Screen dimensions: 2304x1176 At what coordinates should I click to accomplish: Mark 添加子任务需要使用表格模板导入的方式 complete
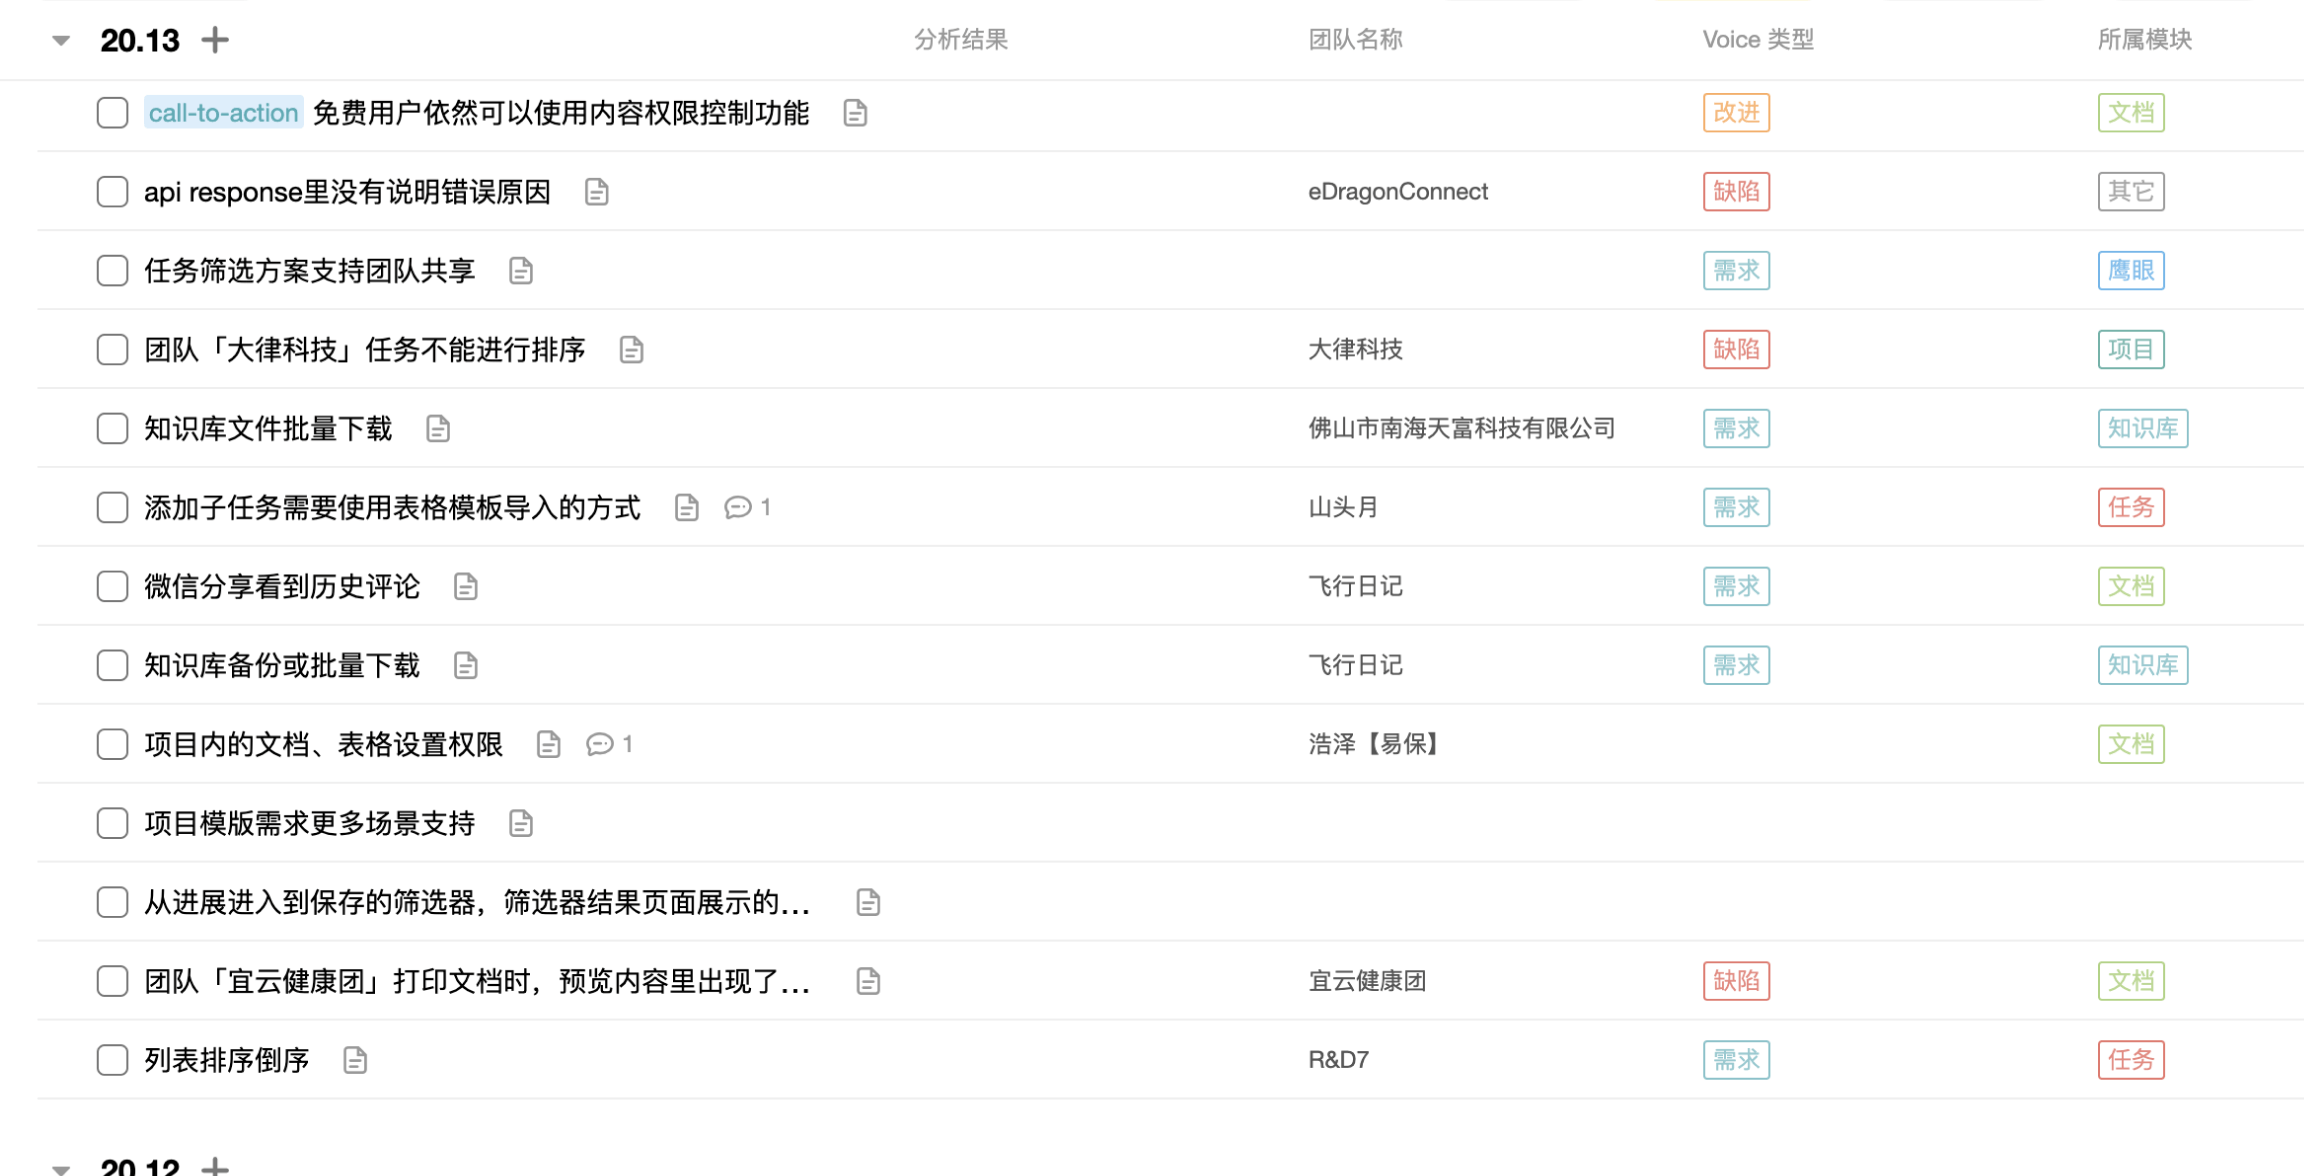[x=113, y=508]
